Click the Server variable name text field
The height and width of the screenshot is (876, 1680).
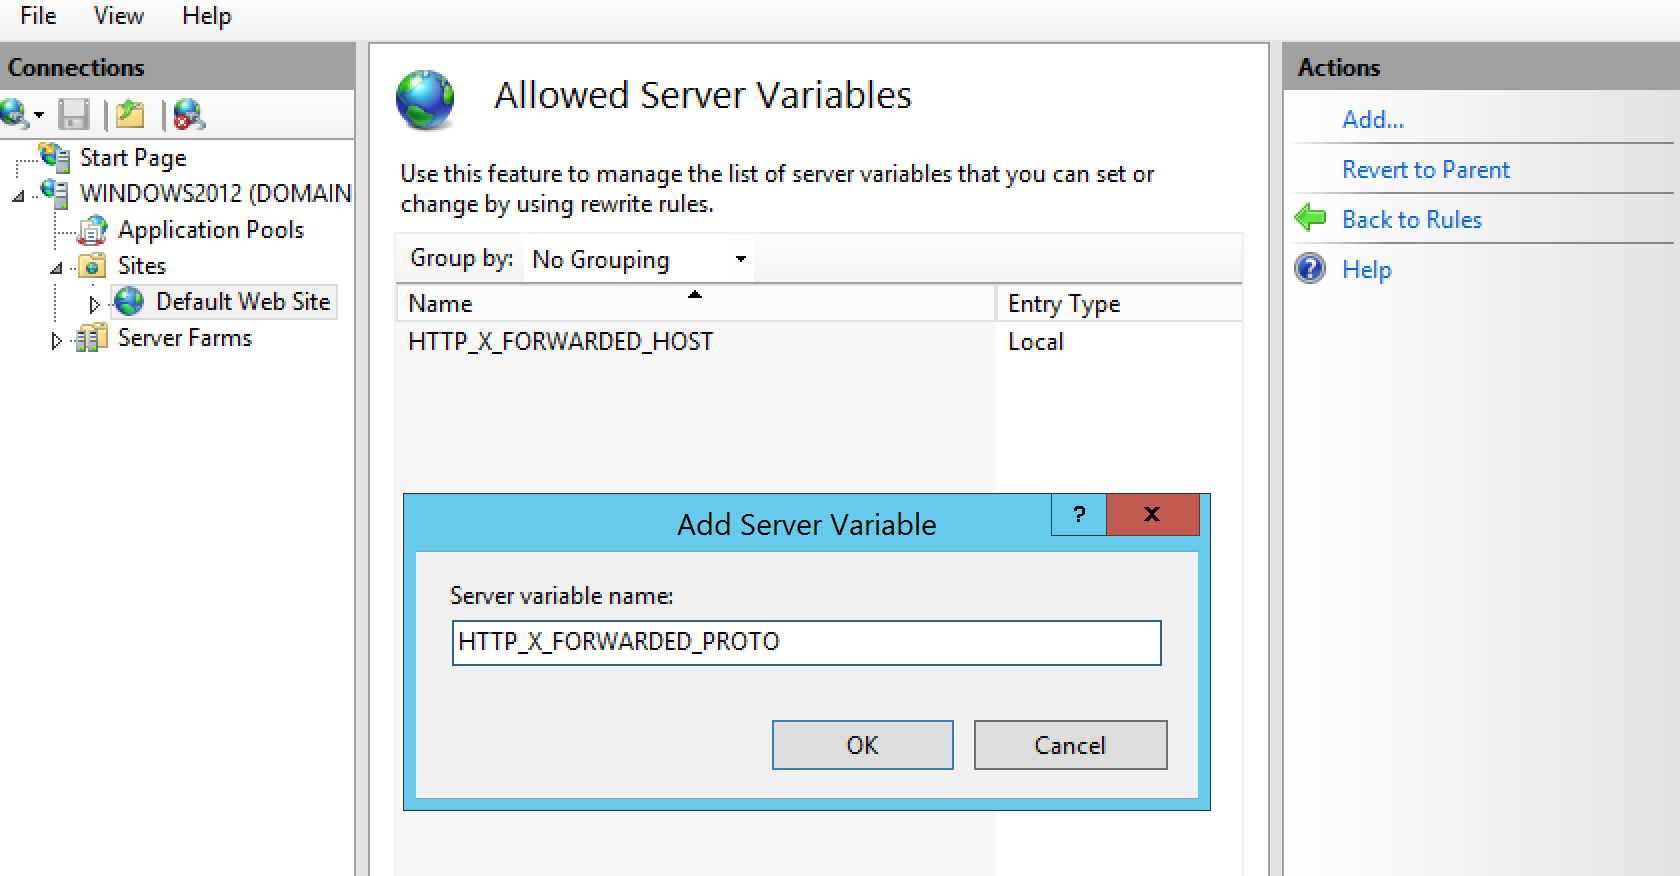(x=806, y=642)
